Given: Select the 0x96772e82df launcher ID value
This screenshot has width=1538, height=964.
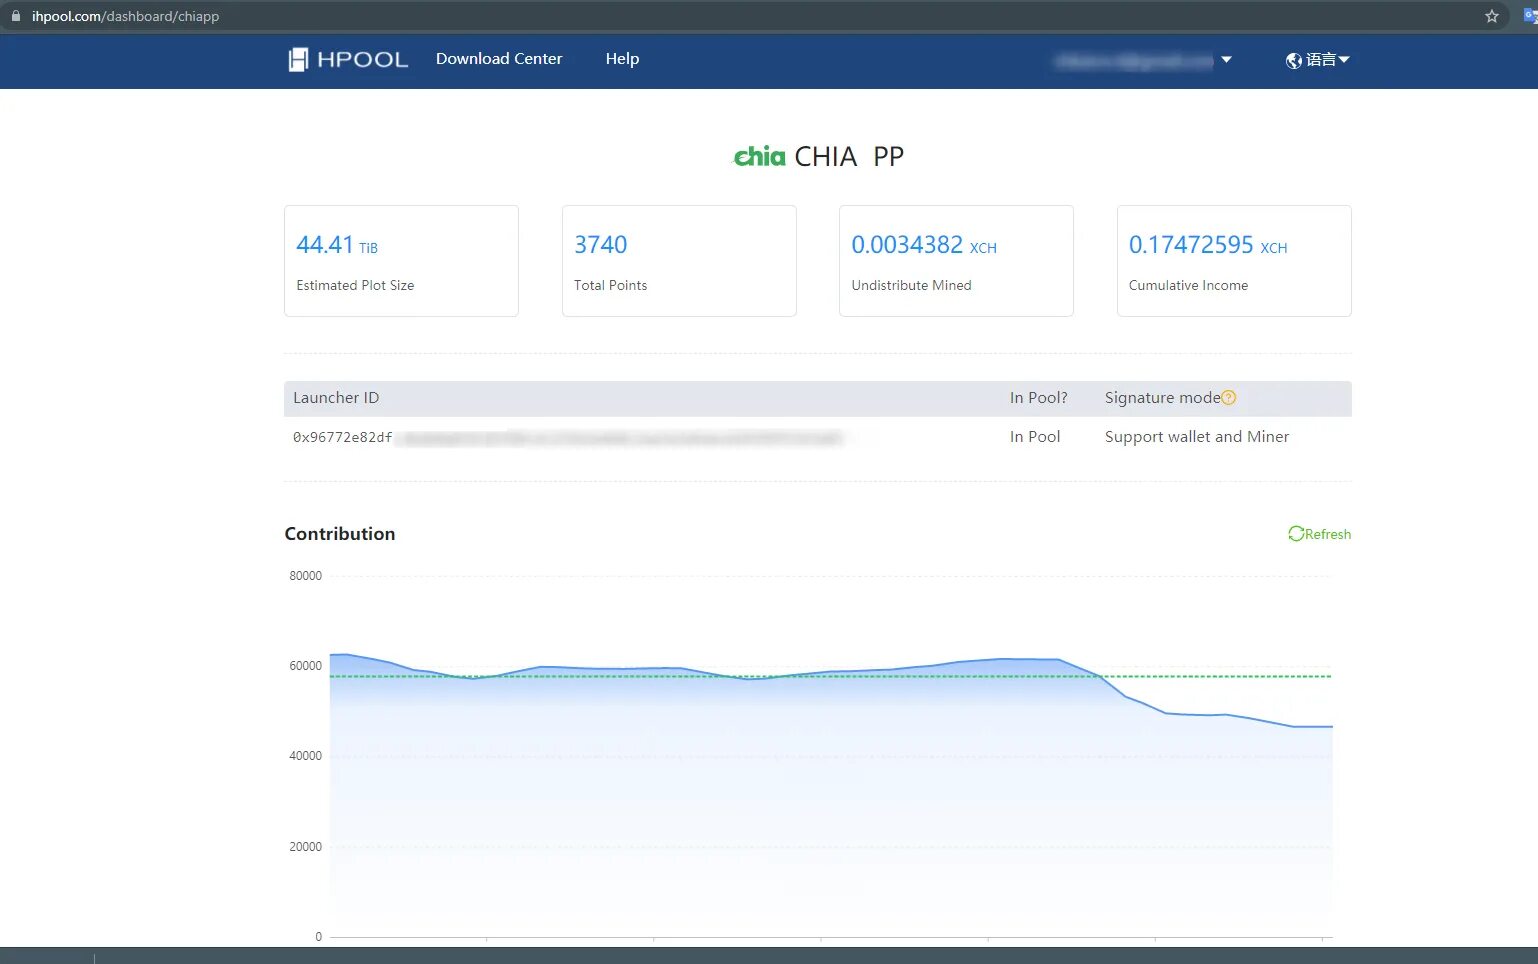Looking at the screenshot, I should [x=342, y=437].
